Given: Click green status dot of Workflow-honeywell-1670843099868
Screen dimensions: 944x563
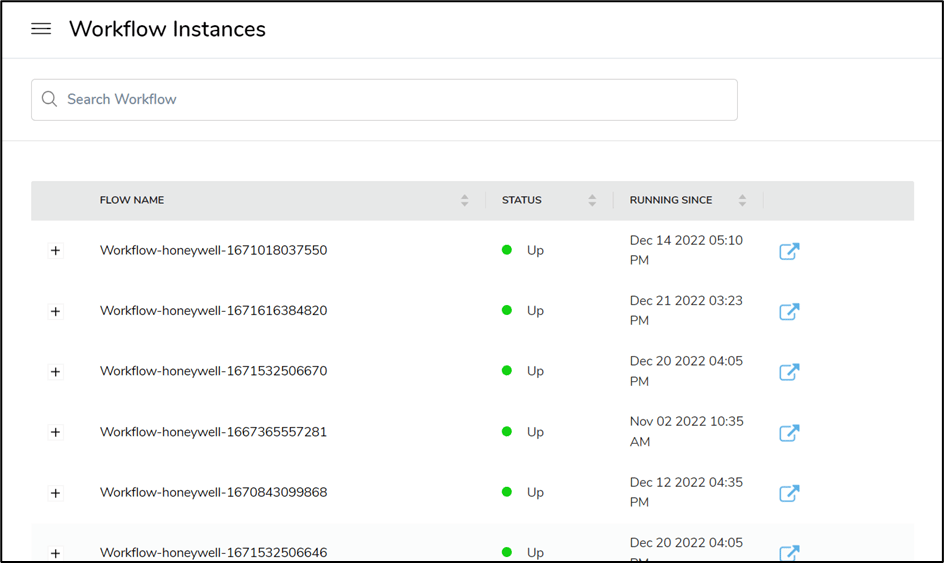Looking at the screenshot, I should 507,492.
